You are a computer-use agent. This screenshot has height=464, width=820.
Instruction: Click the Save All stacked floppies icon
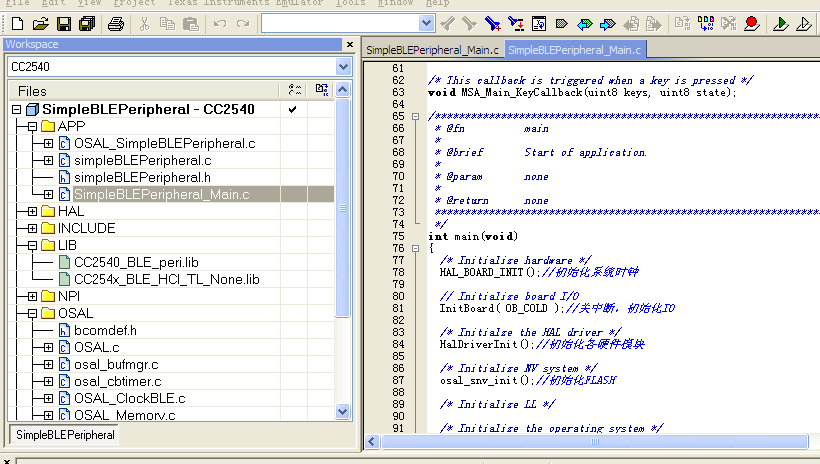(87, 24)
